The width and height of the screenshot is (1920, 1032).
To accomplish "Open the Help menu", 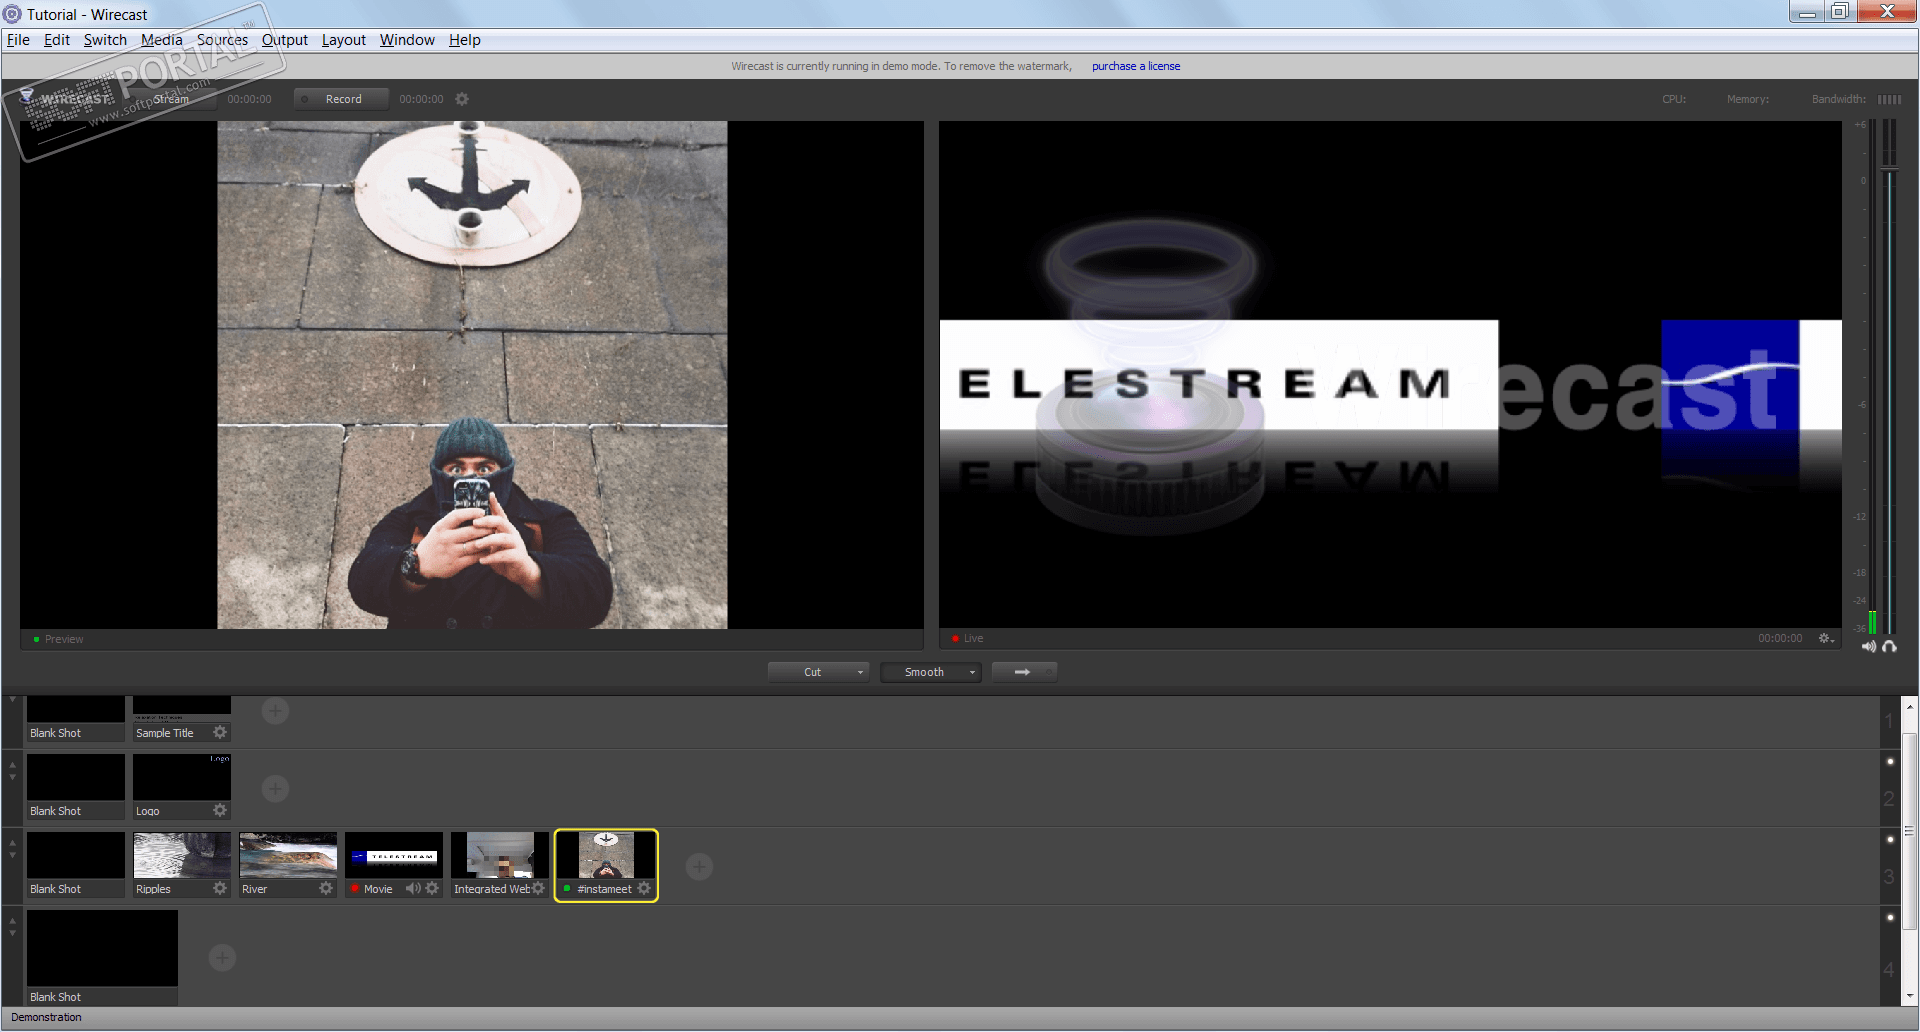I will pyautogui.click(x=465, y=40).
